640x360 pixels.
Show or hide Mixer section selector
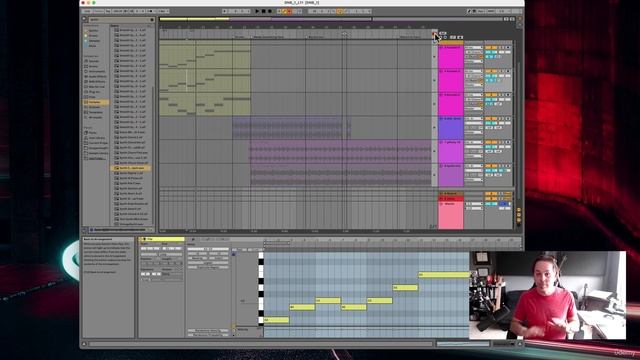[x=518, y=219]
